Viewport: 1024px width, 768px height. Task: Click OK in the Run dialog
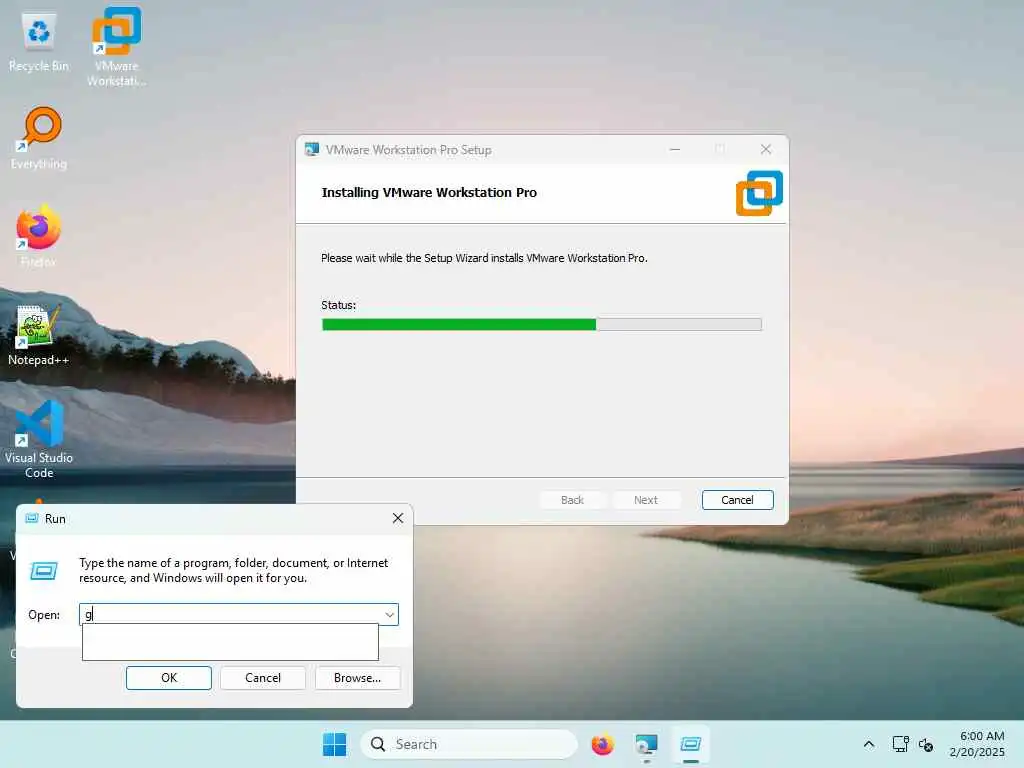(168, 678)
